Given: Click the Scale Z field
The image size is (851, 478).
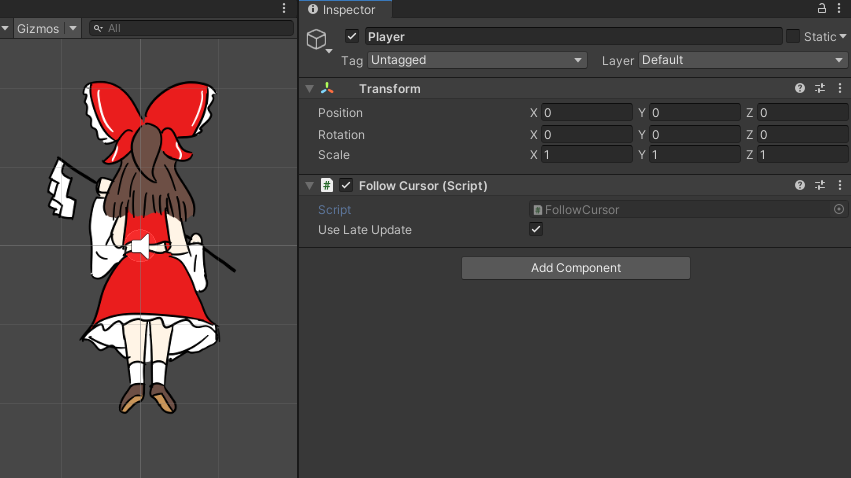Looking at the screenshot, I should [x=803, y=155].
